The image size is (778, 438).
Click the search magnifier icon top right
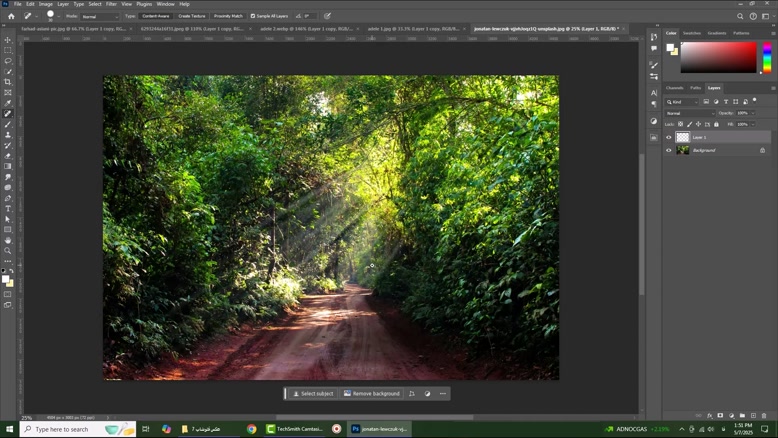point(740,16)
